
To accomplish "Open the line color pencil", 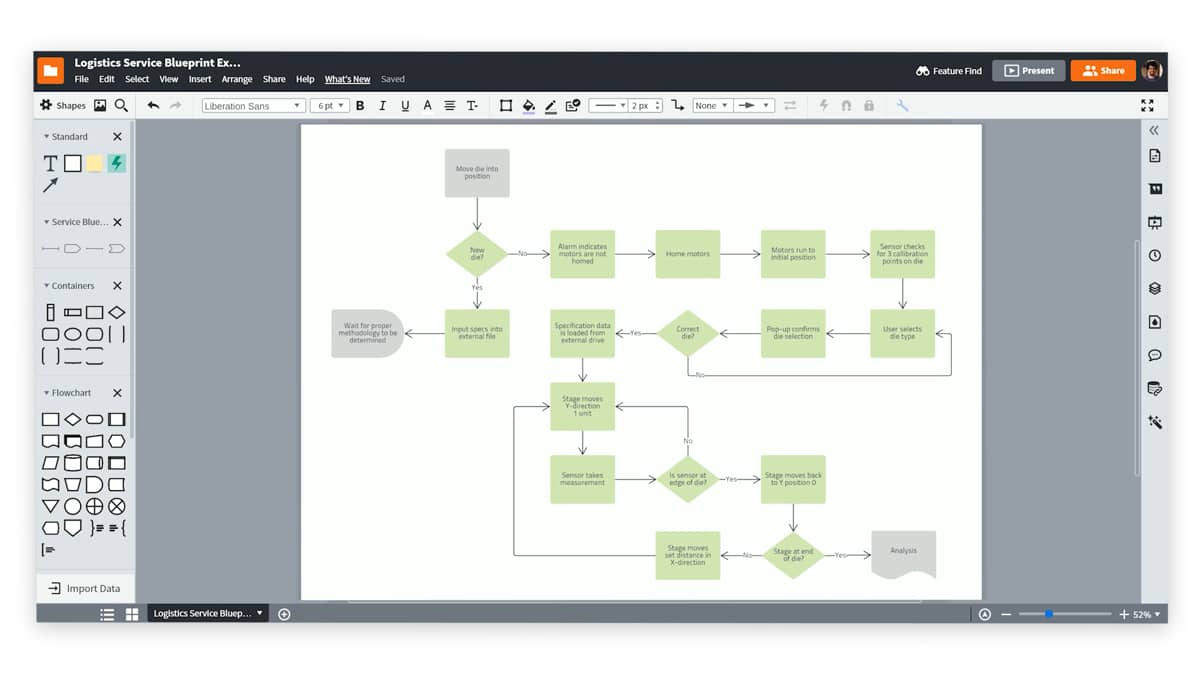I will 550,105.
